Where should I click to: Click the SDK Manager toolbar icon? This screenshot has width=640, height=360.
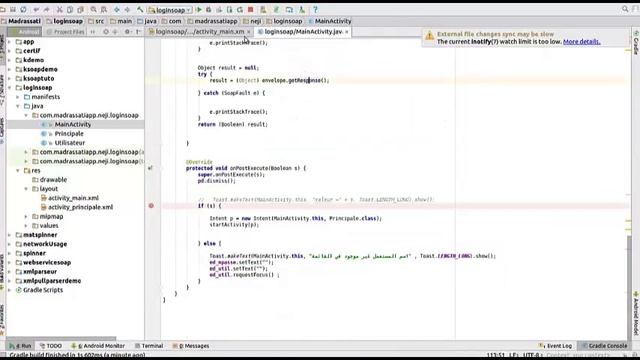289,9
